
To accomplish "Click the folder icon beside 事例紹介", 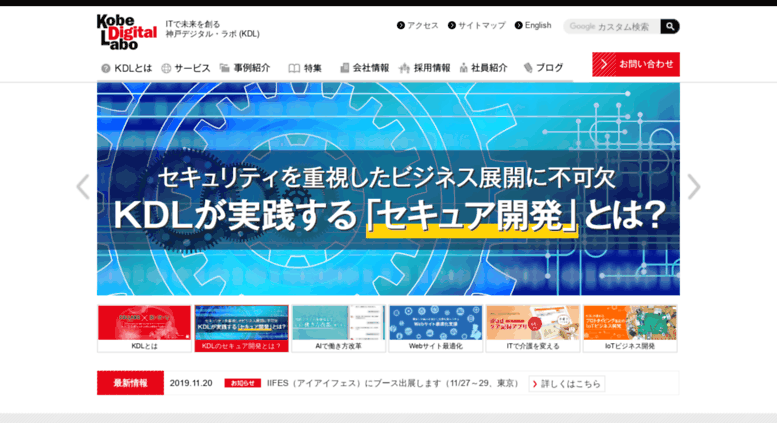I will tap(224, 67).
